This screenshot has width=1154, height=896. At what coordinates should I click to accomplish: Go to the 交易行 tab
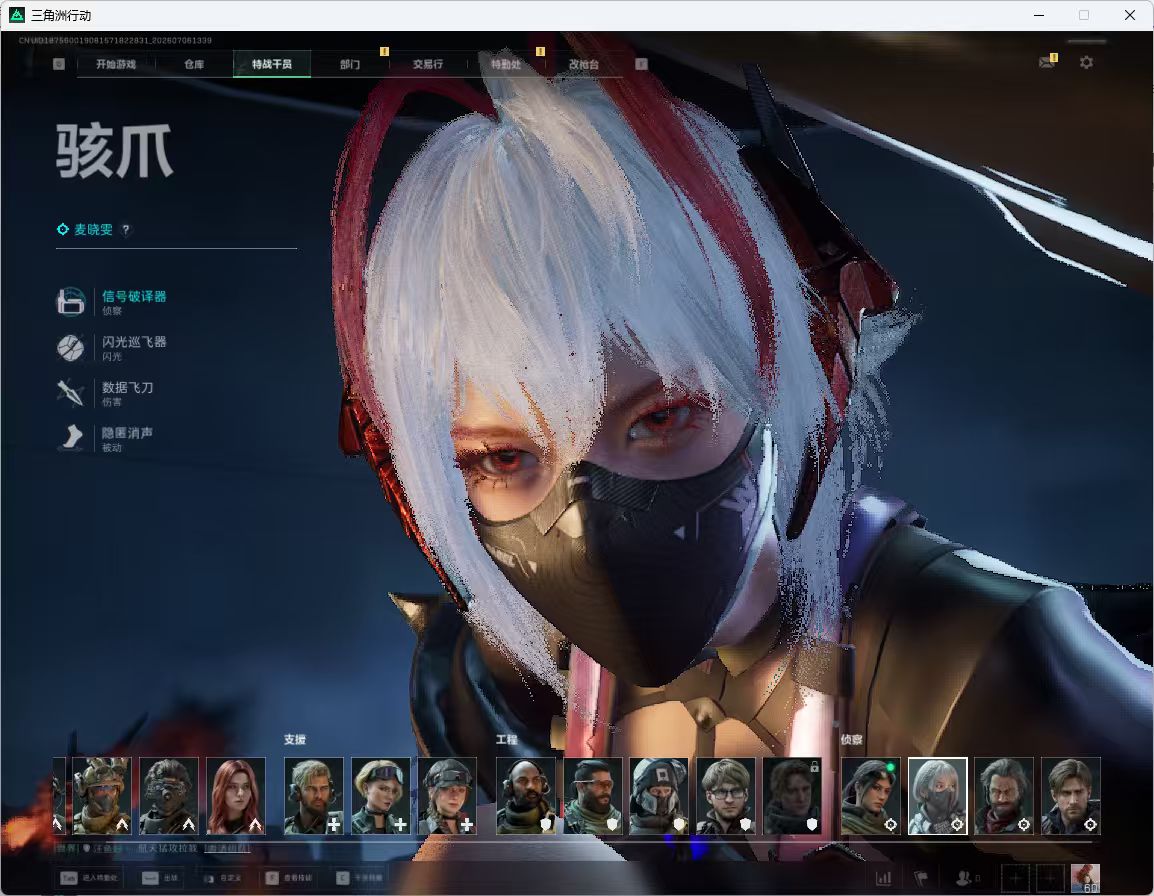coord(428,64)
